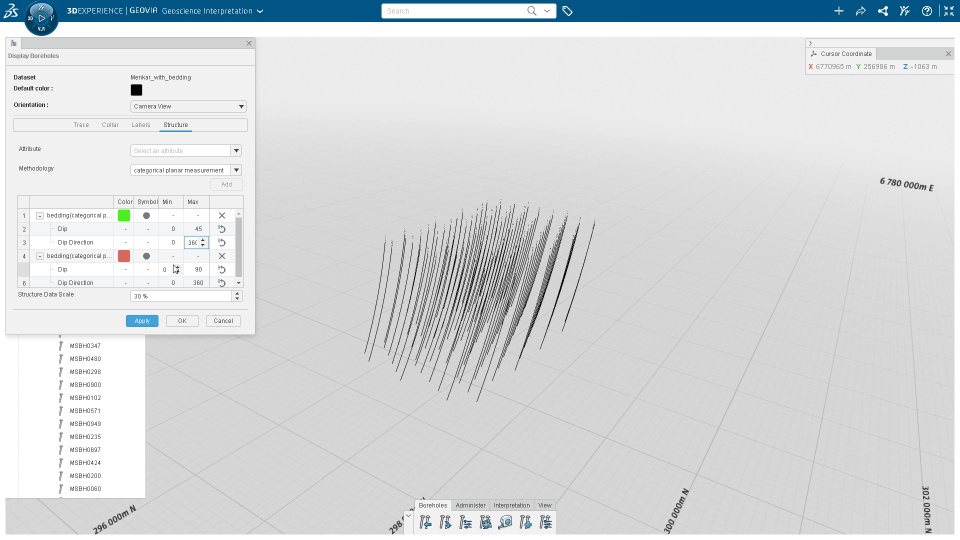This screenshot has width=960, height=540.
Task: Remove row 4 bedding entry with X
Action: click(x=222, y=256)
